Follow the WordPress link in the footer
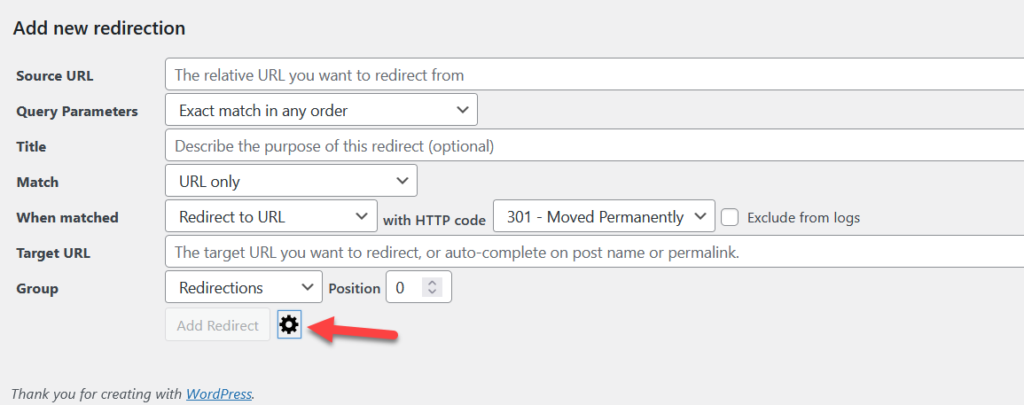Screen dimensions: 1024x405 click(219, 394)
